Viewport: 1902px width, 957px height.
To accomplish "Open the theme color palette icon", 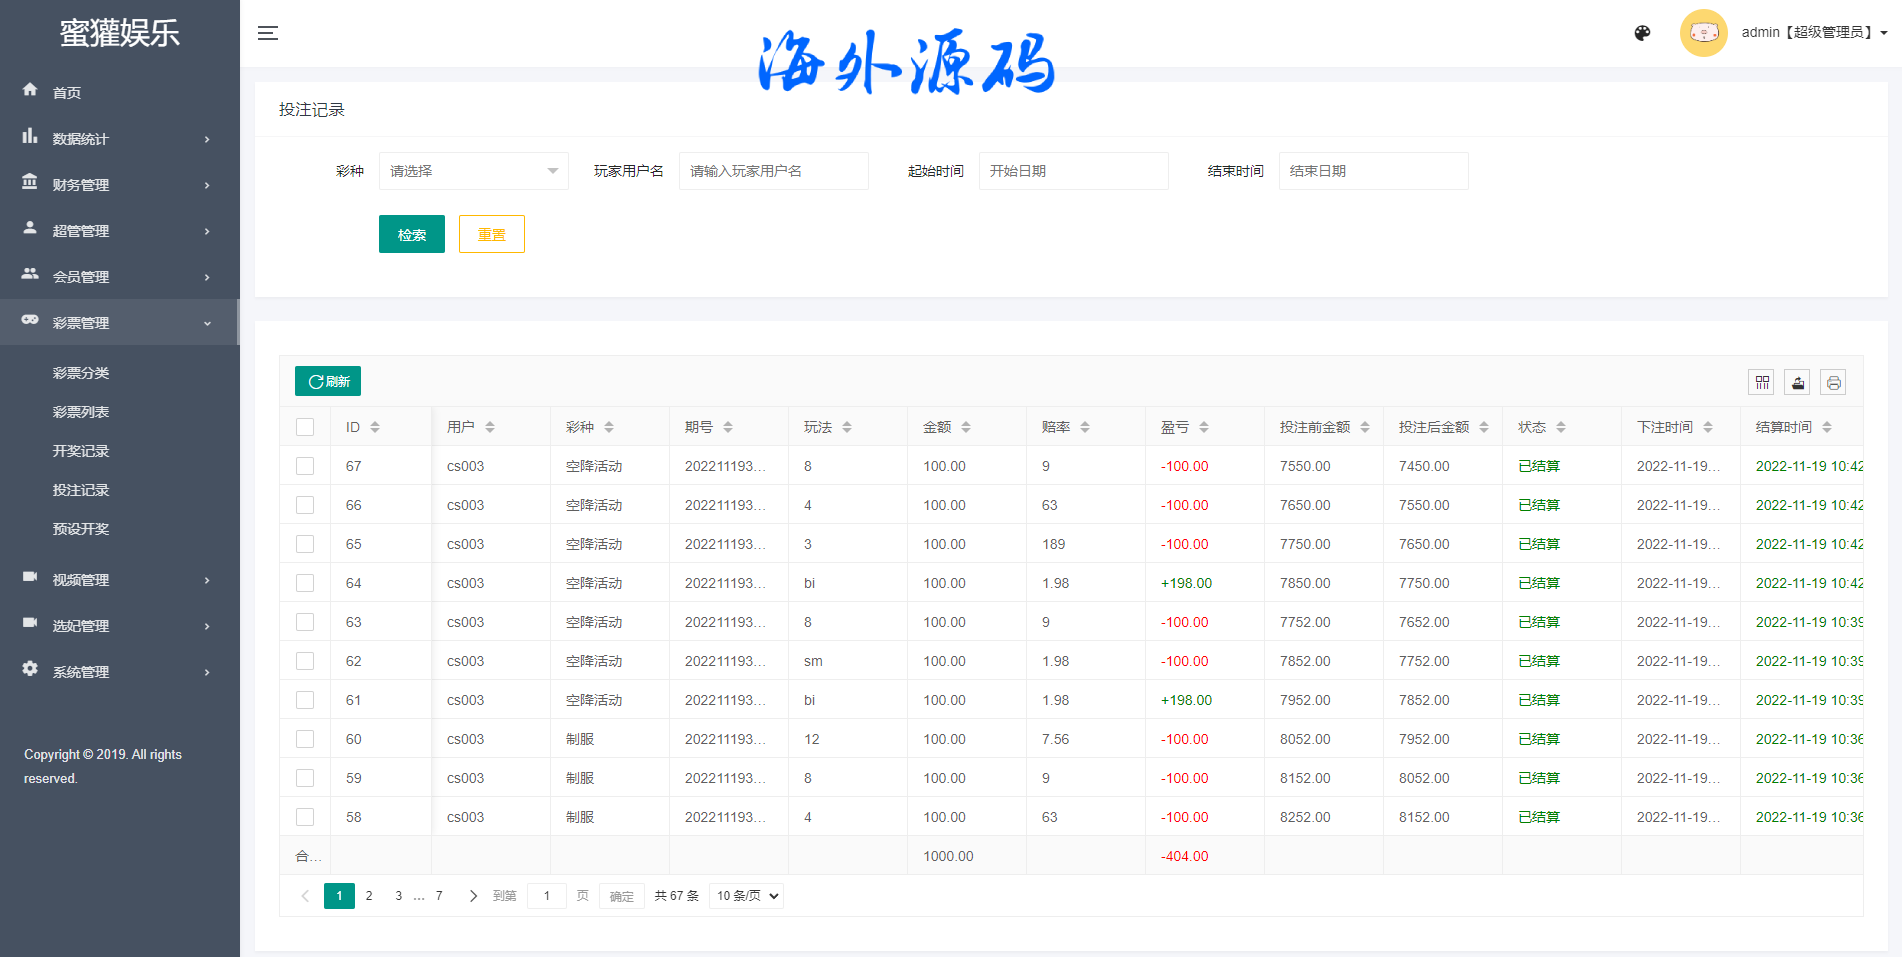I will 1642,33.
